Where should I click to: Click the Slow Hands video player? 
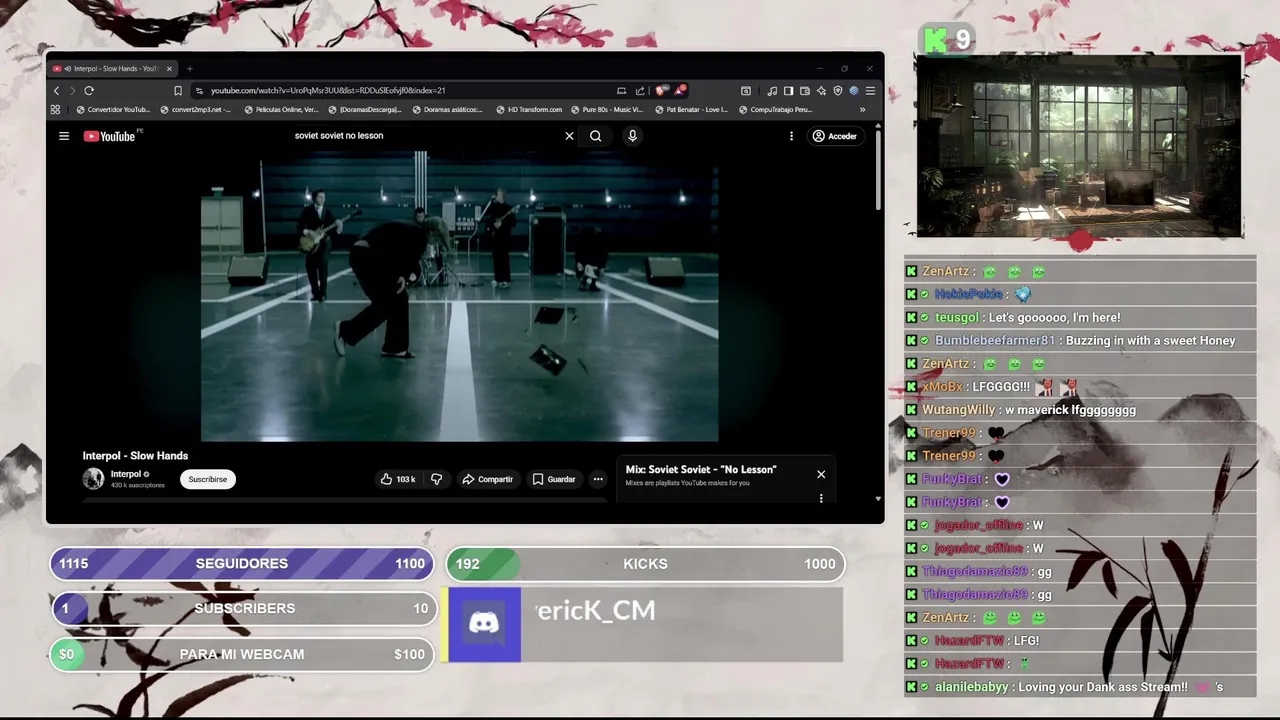point(459,296)
